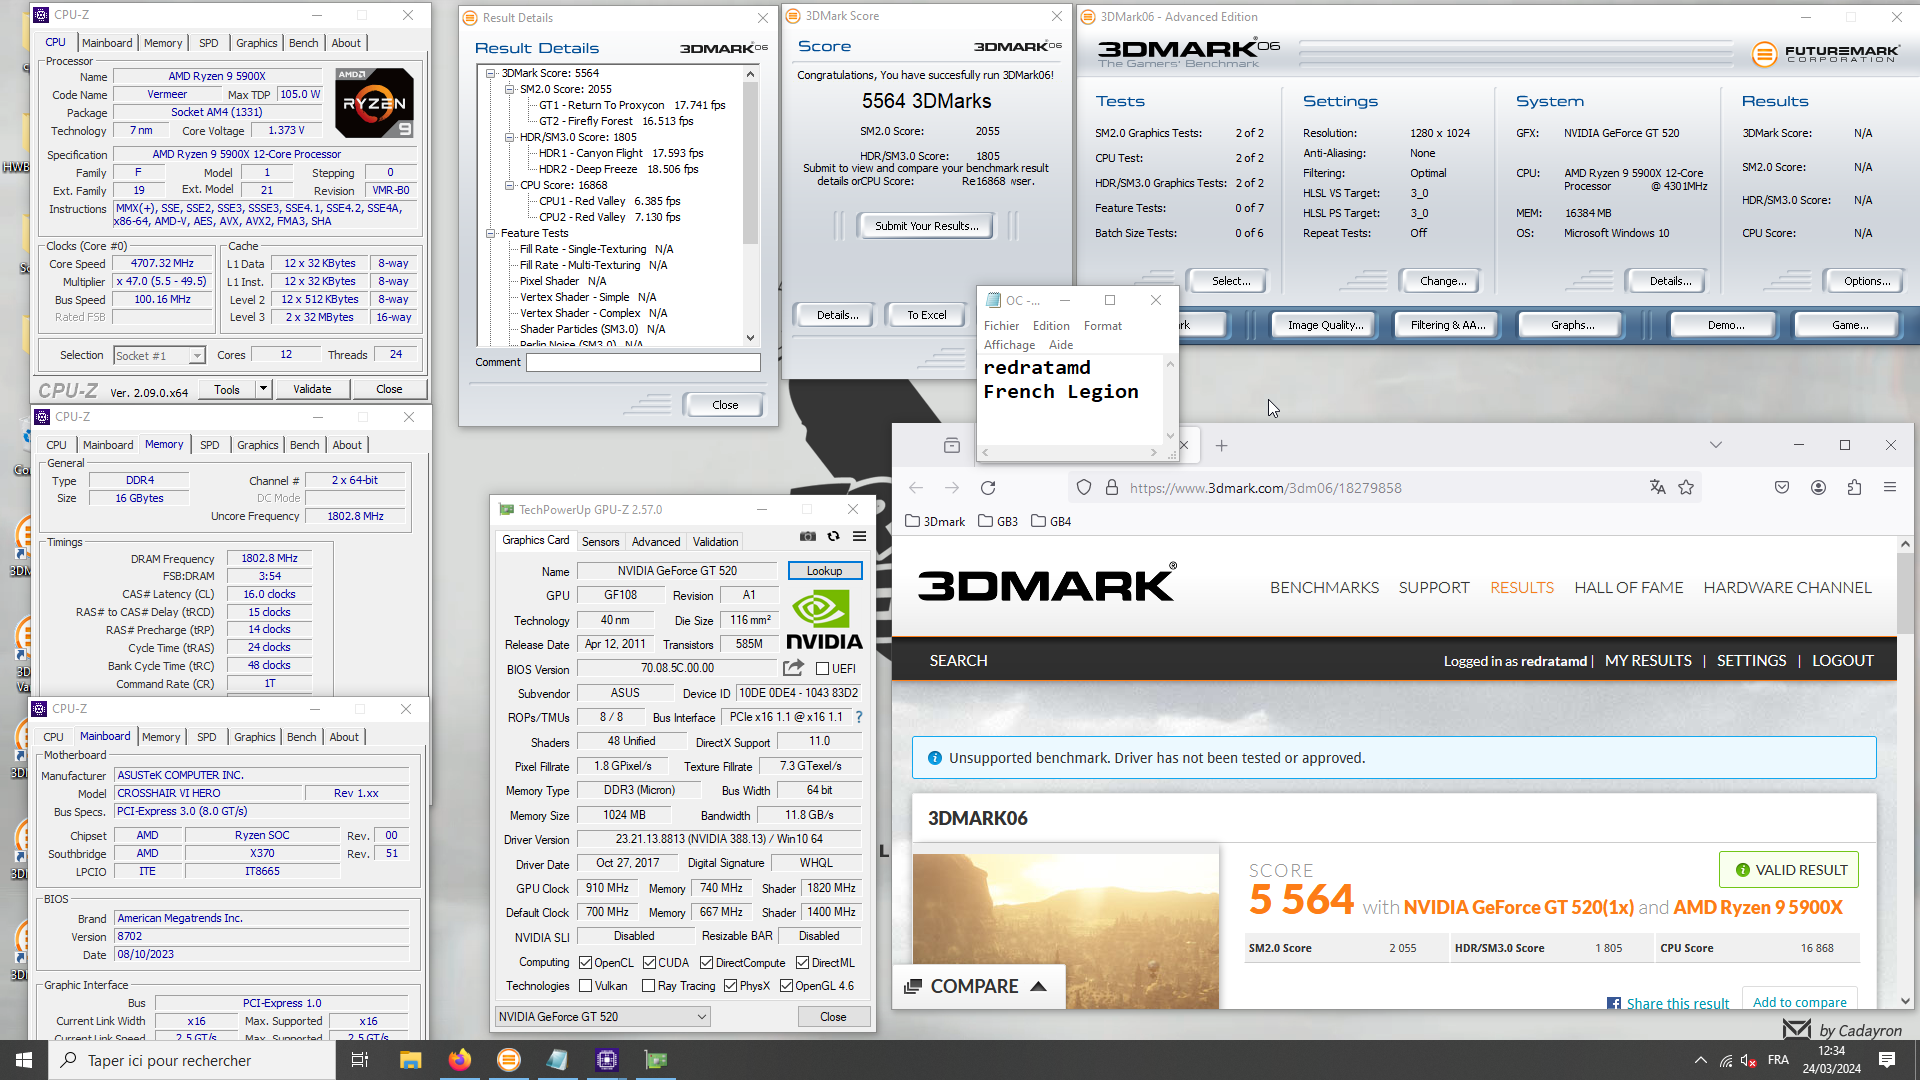
Task: Open Firefox from the taskbar
Action: 460,1060
